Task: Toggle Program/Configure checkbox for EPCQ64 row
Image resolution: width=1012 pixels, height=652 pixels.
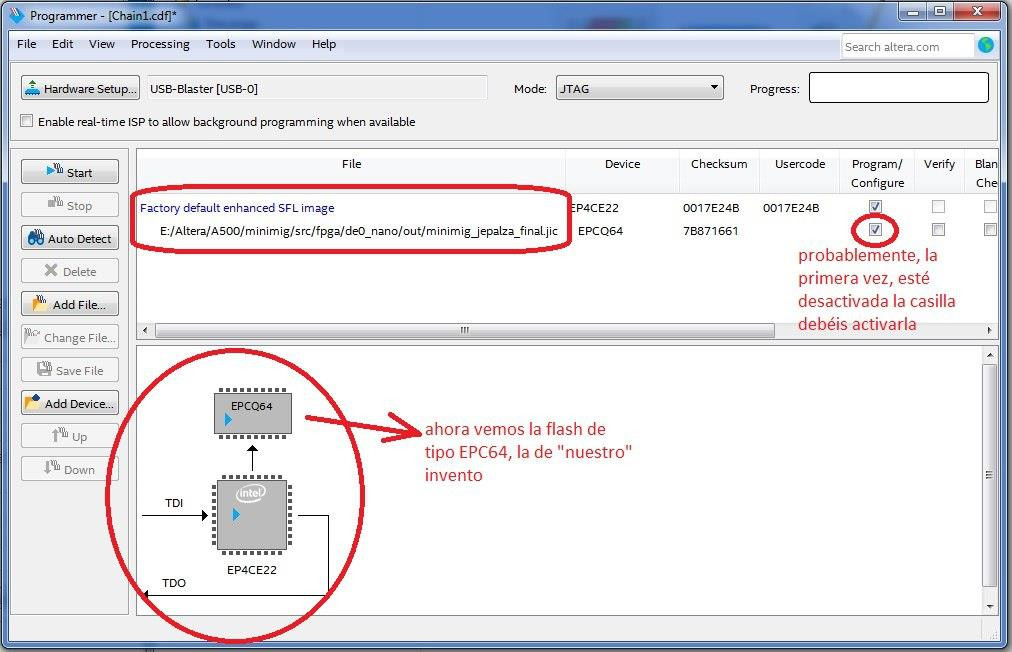Action: pos(876,230)
